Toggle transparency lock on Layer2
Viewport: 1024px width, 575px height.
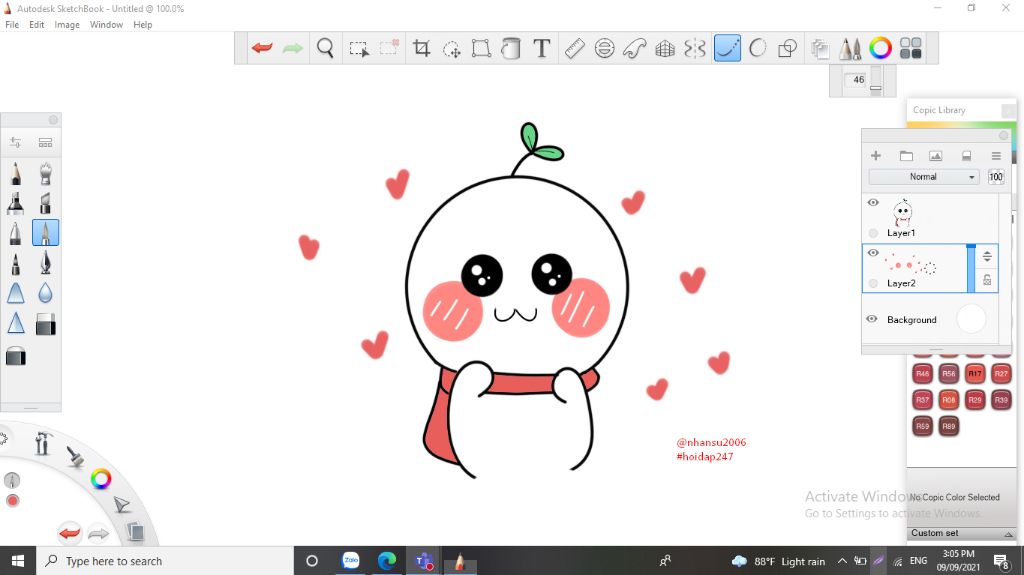tap(987, 280)
